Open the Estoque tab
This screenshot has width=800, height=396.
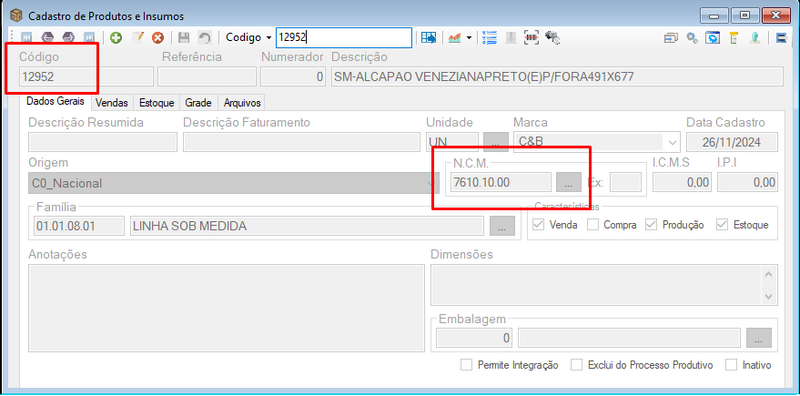(157, 103)
